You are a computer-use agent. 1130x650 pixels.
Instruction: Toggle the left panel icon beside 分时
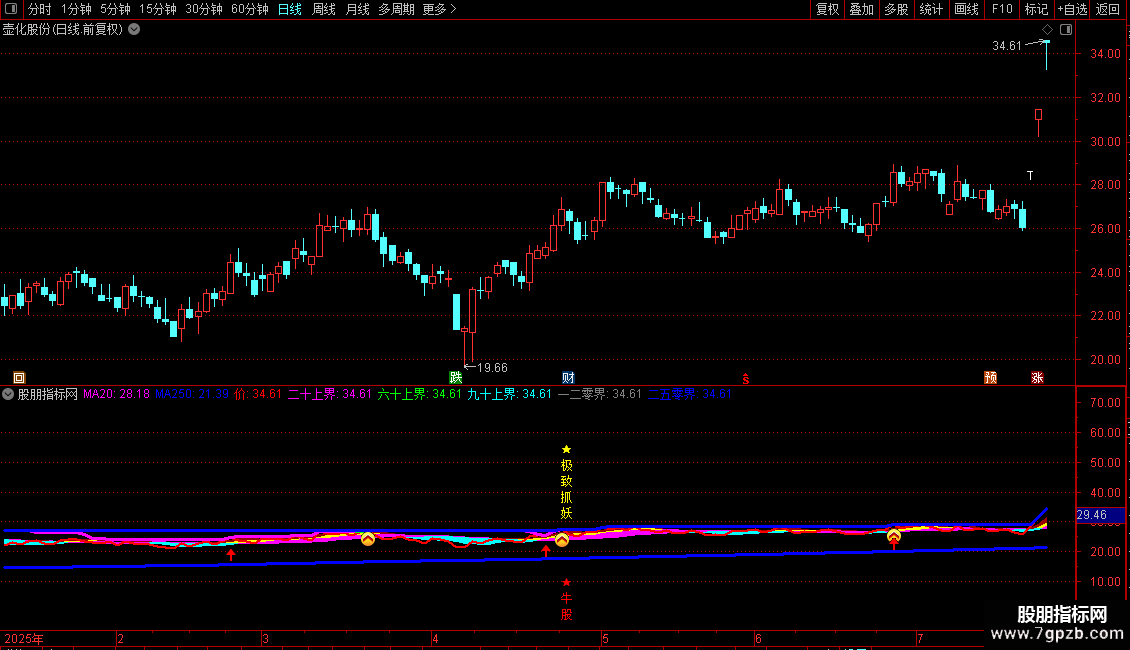[x=11, y=9]
